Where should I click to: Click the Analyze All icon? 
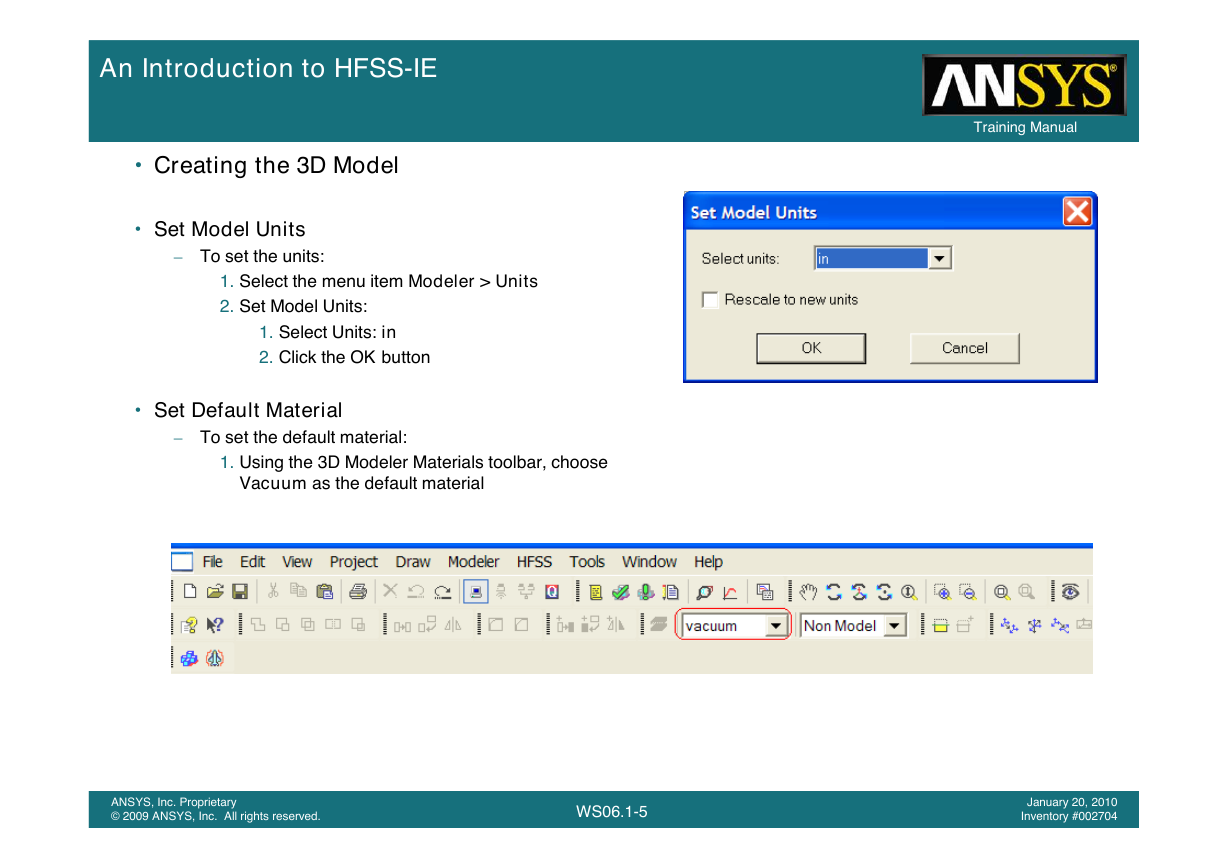(646, 592)
